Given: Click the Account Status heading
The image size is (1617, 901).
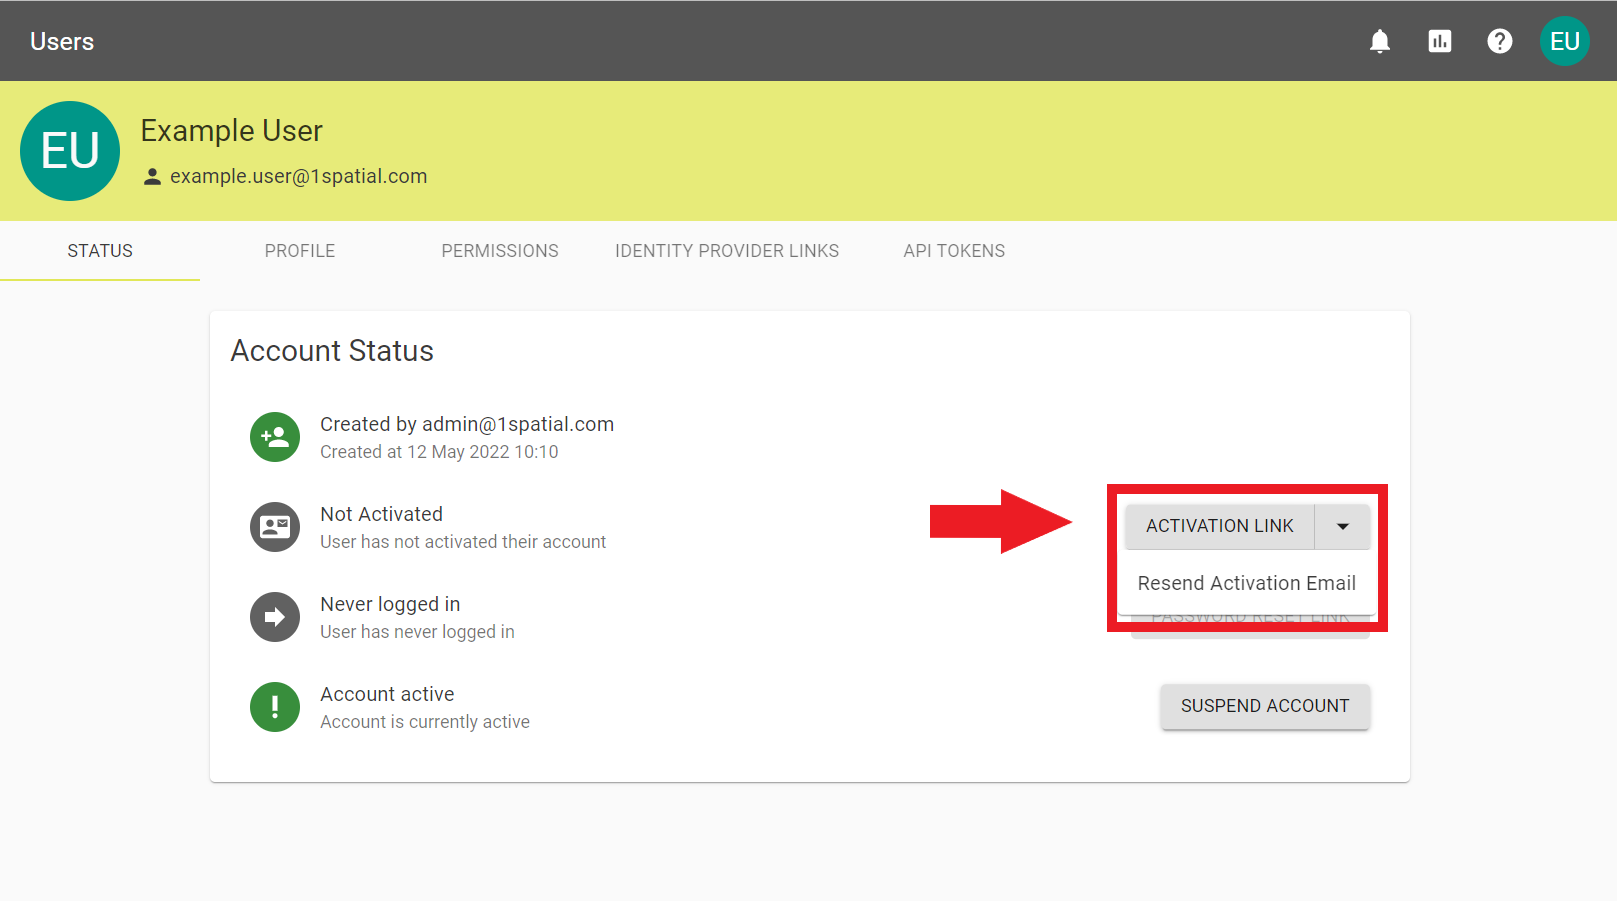Looking at the screenshot, I should coord(332,351).
